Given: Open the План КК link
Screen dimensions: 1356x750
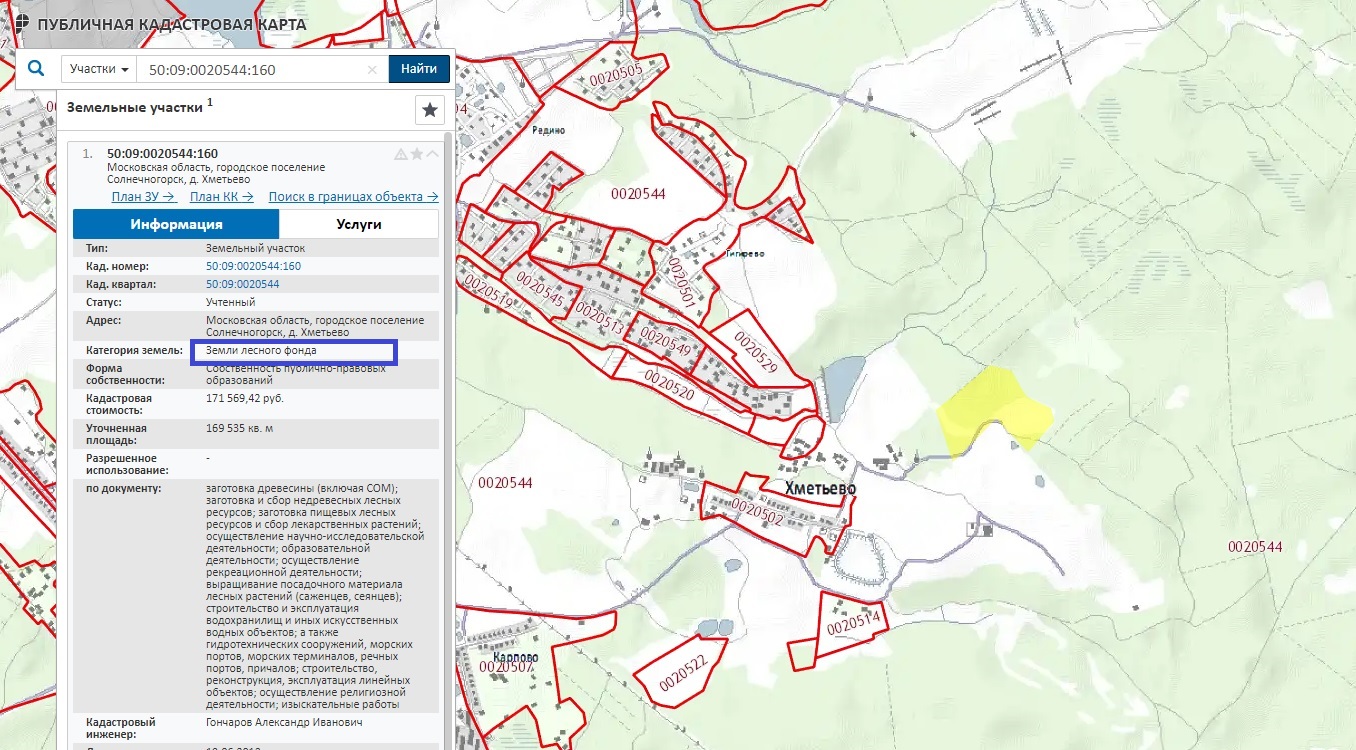Looking at the screenshot, I should [x=221, y=197].
